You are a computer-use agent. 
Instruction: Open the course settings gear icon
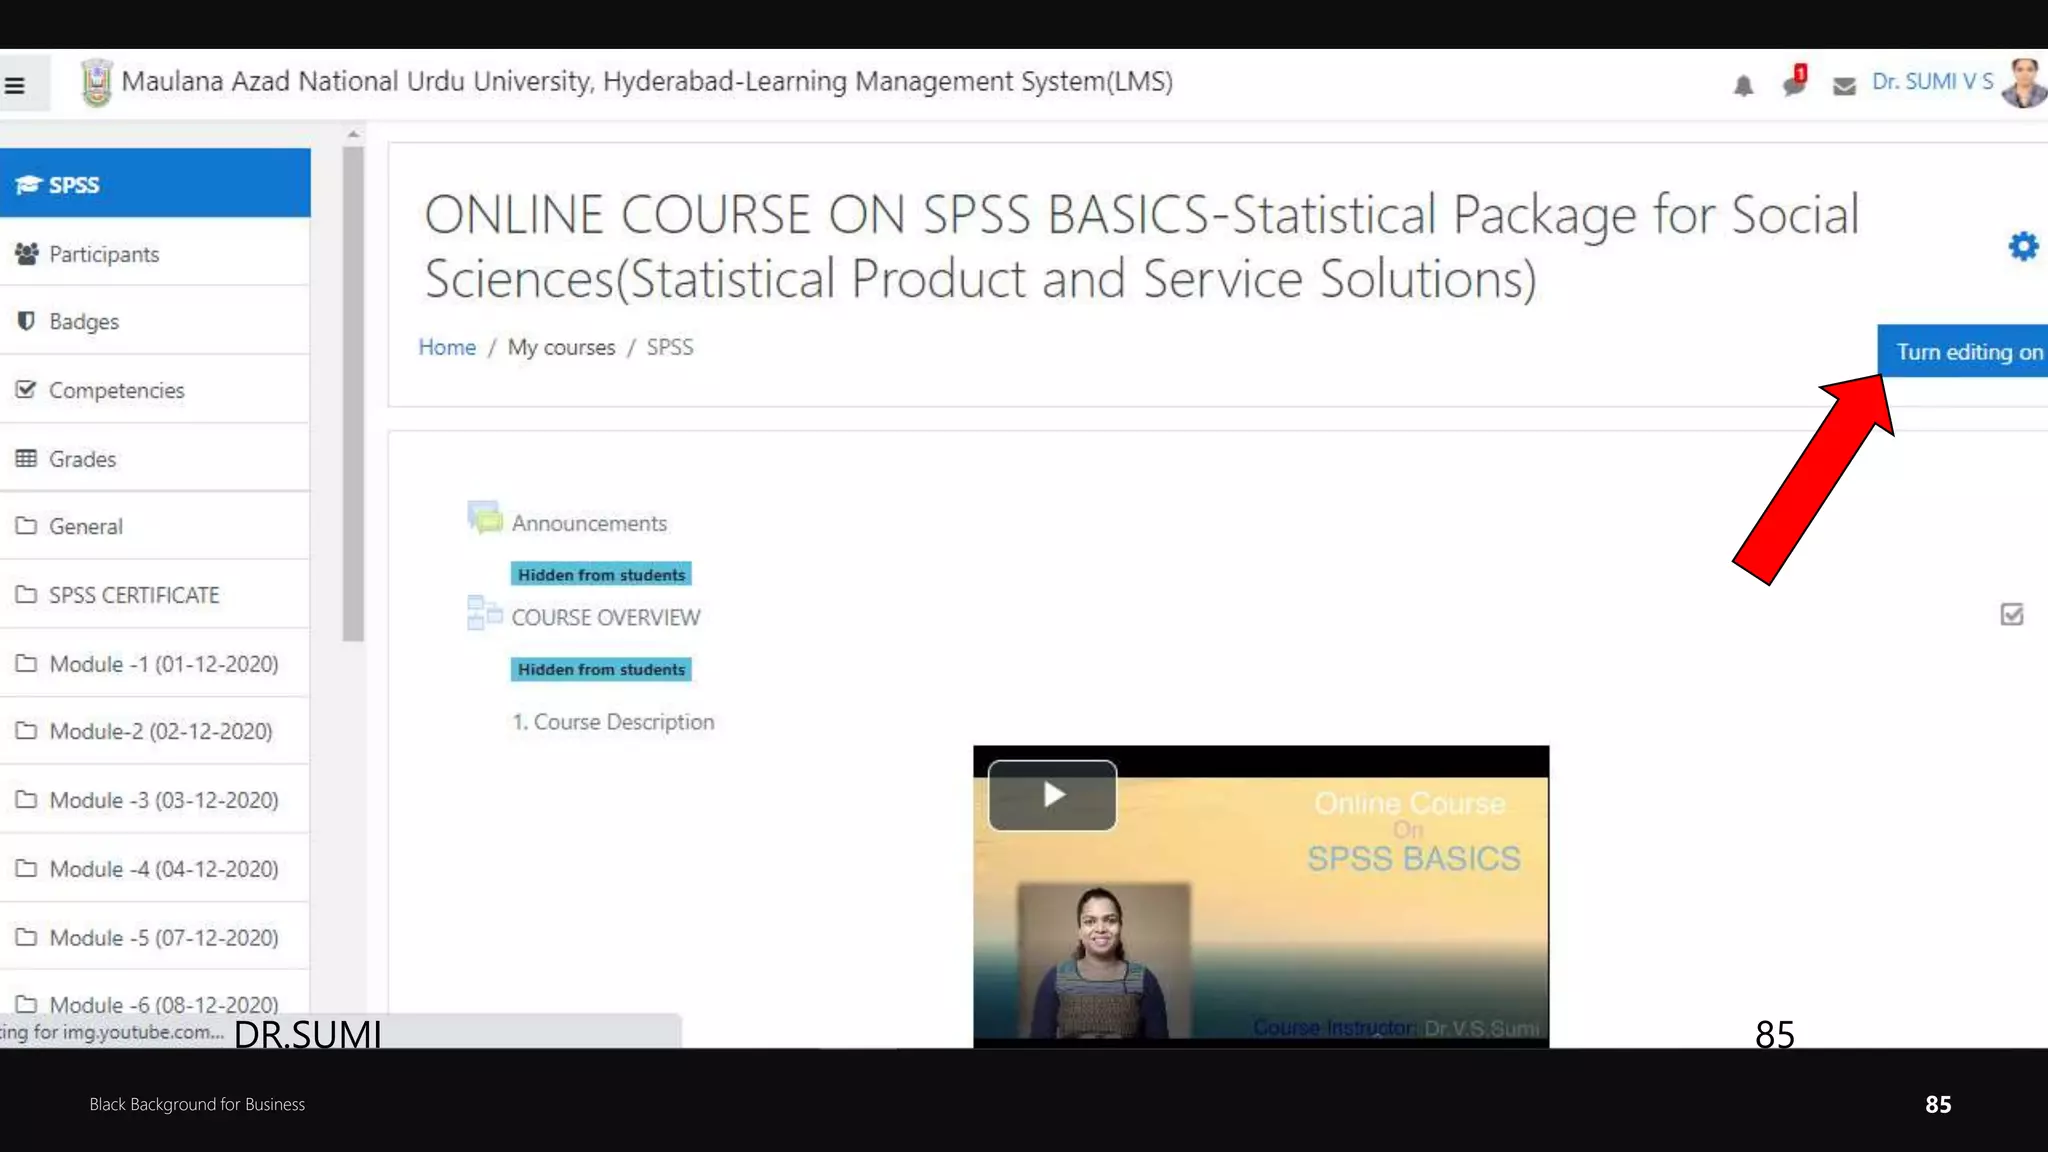coord(2023,246)
